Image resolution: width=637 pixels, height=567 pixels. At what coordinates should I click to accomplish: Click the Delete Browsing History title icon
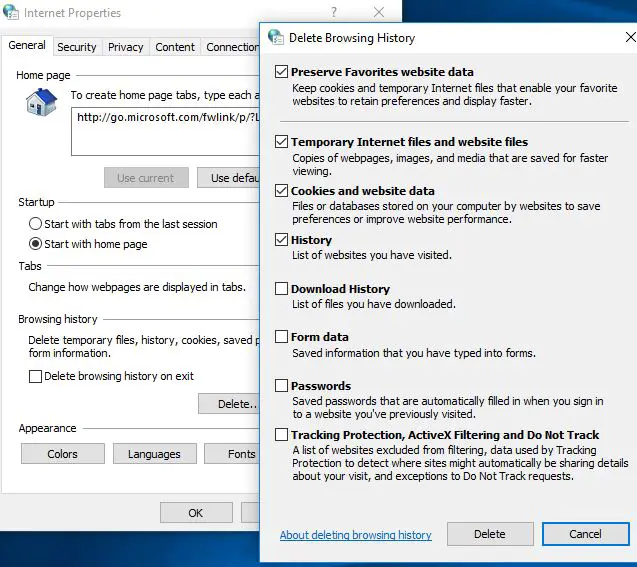click(276, 38)
